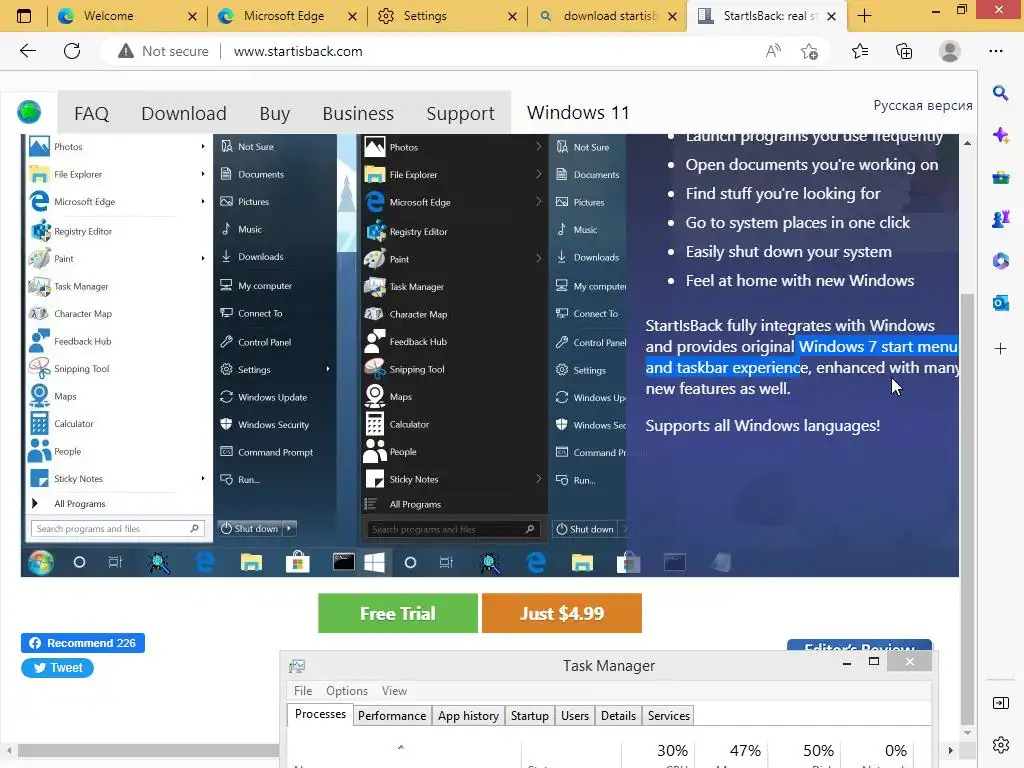Open the FAQ page menu item
1024x768 pixels.
(91, 114)
